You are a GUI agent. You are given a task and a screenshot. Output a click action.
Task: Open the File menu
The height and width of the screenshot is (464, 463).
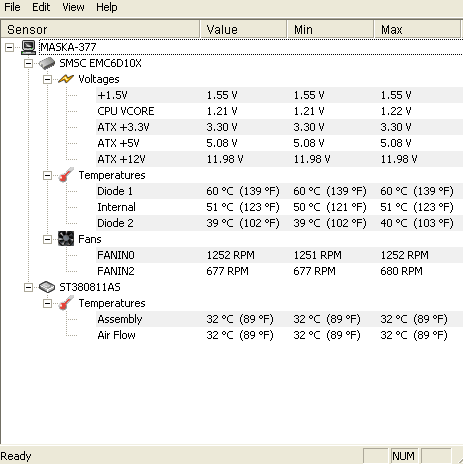12,7
